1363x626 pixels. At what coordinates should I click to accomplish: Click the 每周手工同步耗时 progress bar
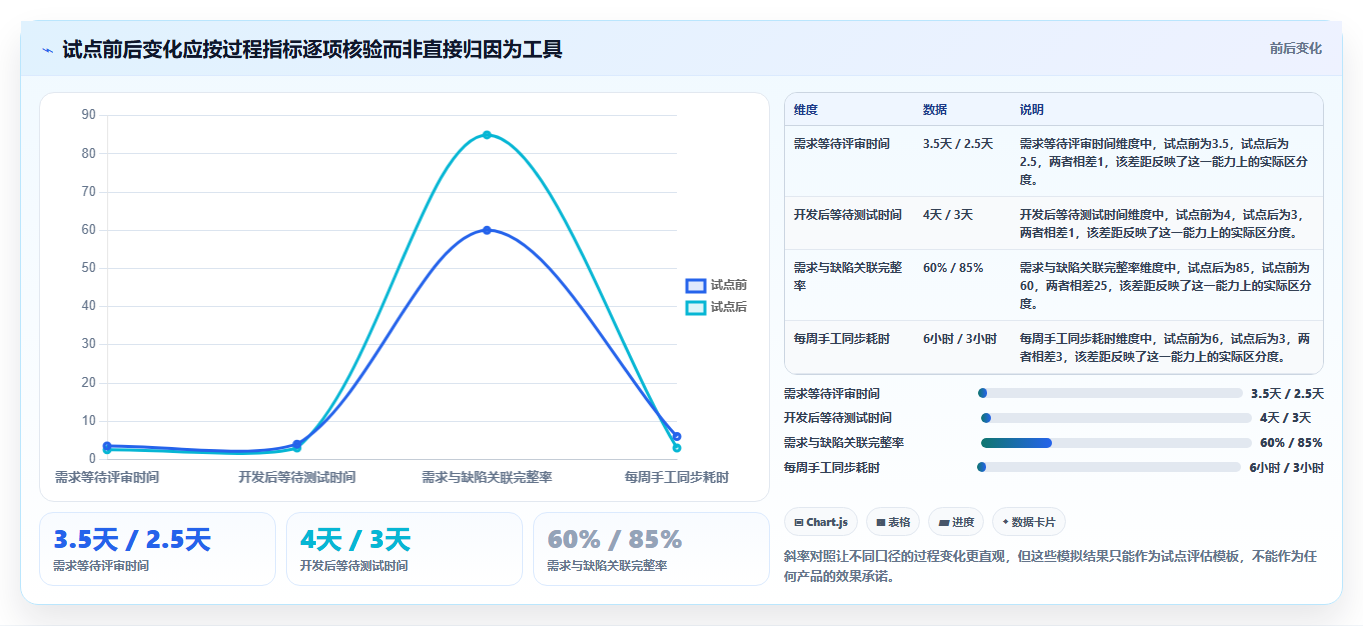click(1109, 467)
